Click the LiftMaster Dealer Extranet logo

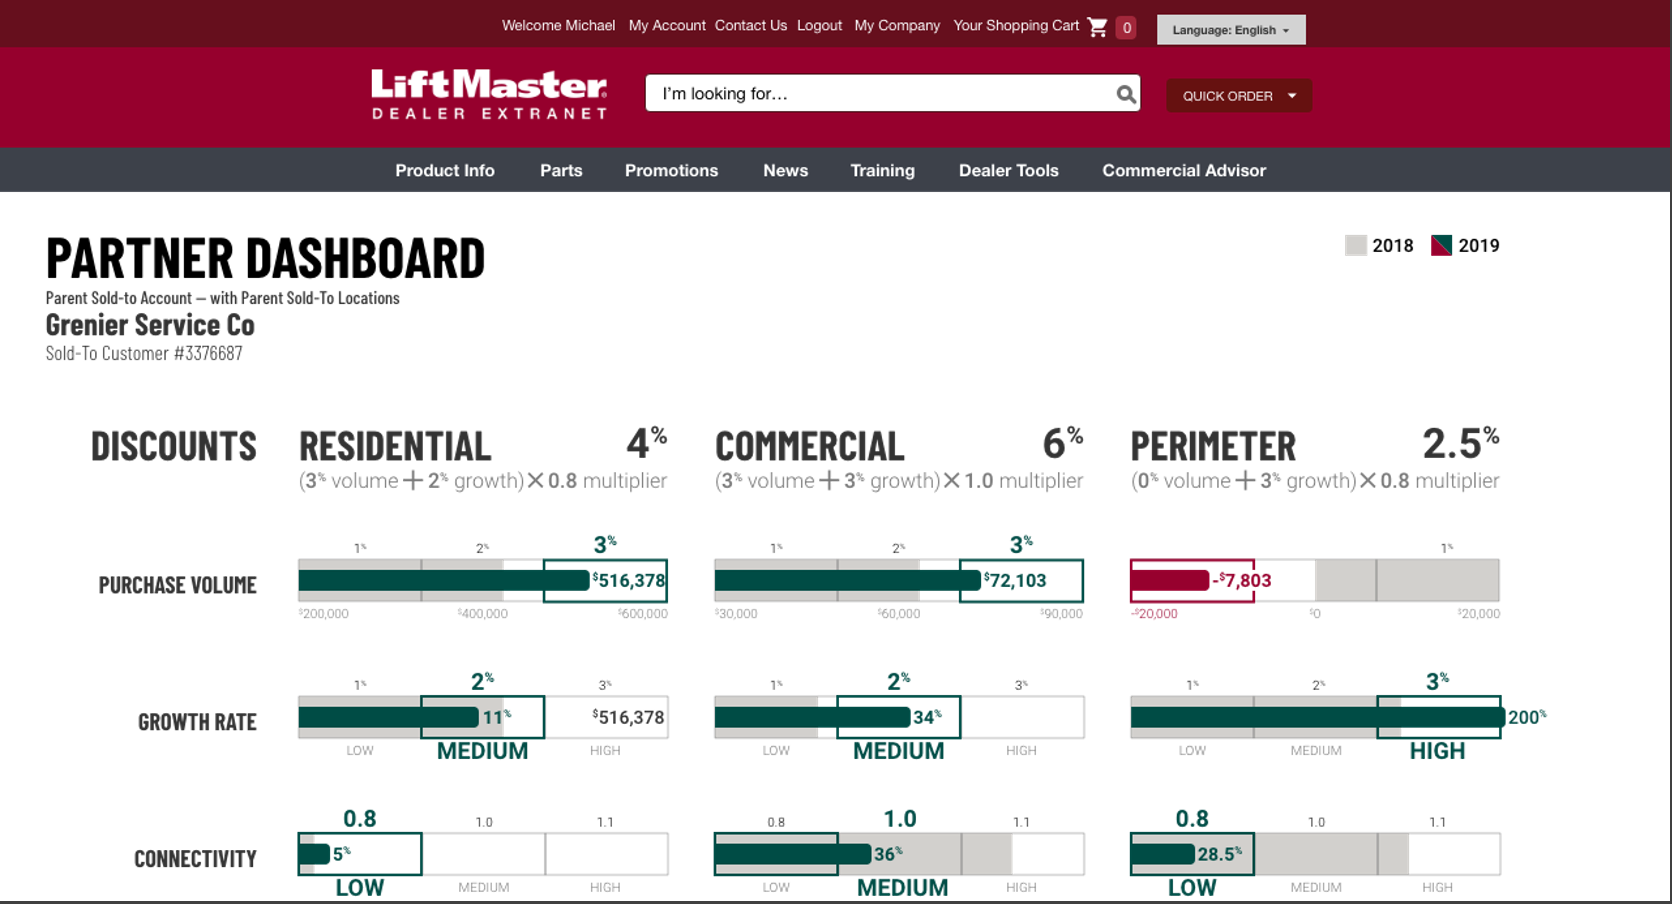(489, 94)
